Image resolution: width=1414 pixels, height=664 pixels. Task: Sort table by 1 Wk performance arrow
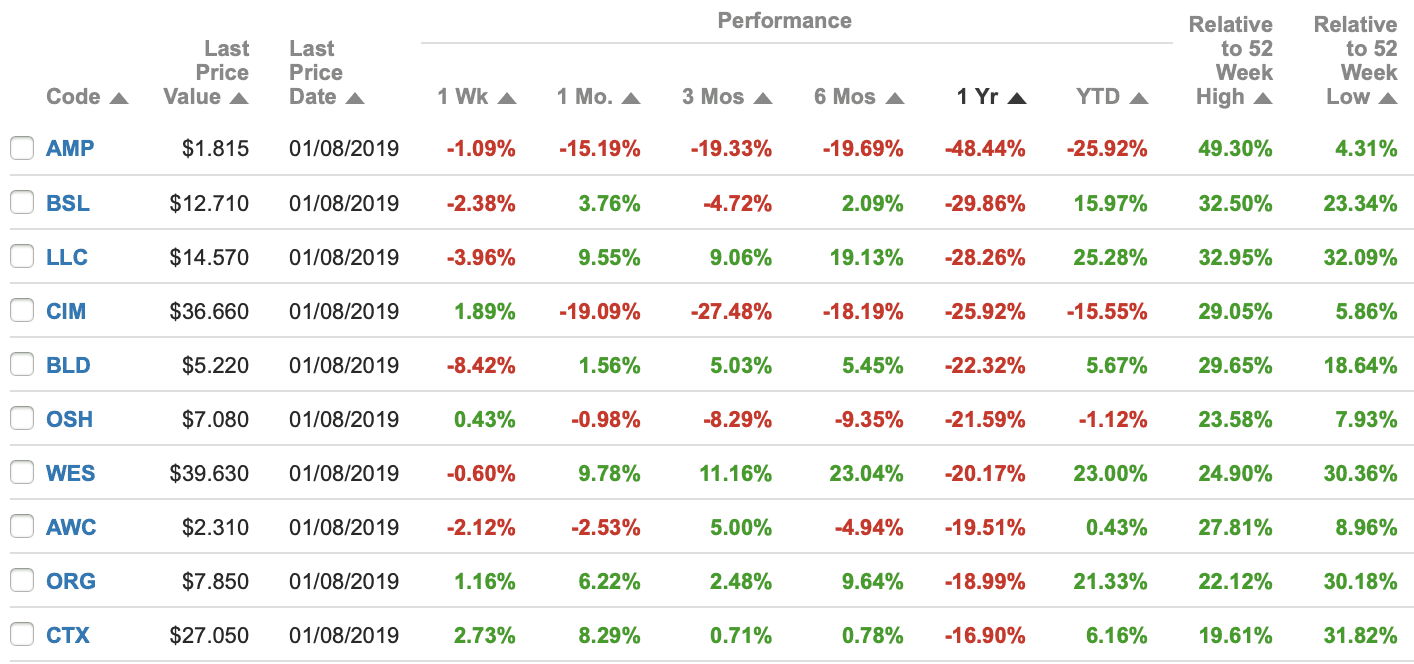(x=506, y=98)
